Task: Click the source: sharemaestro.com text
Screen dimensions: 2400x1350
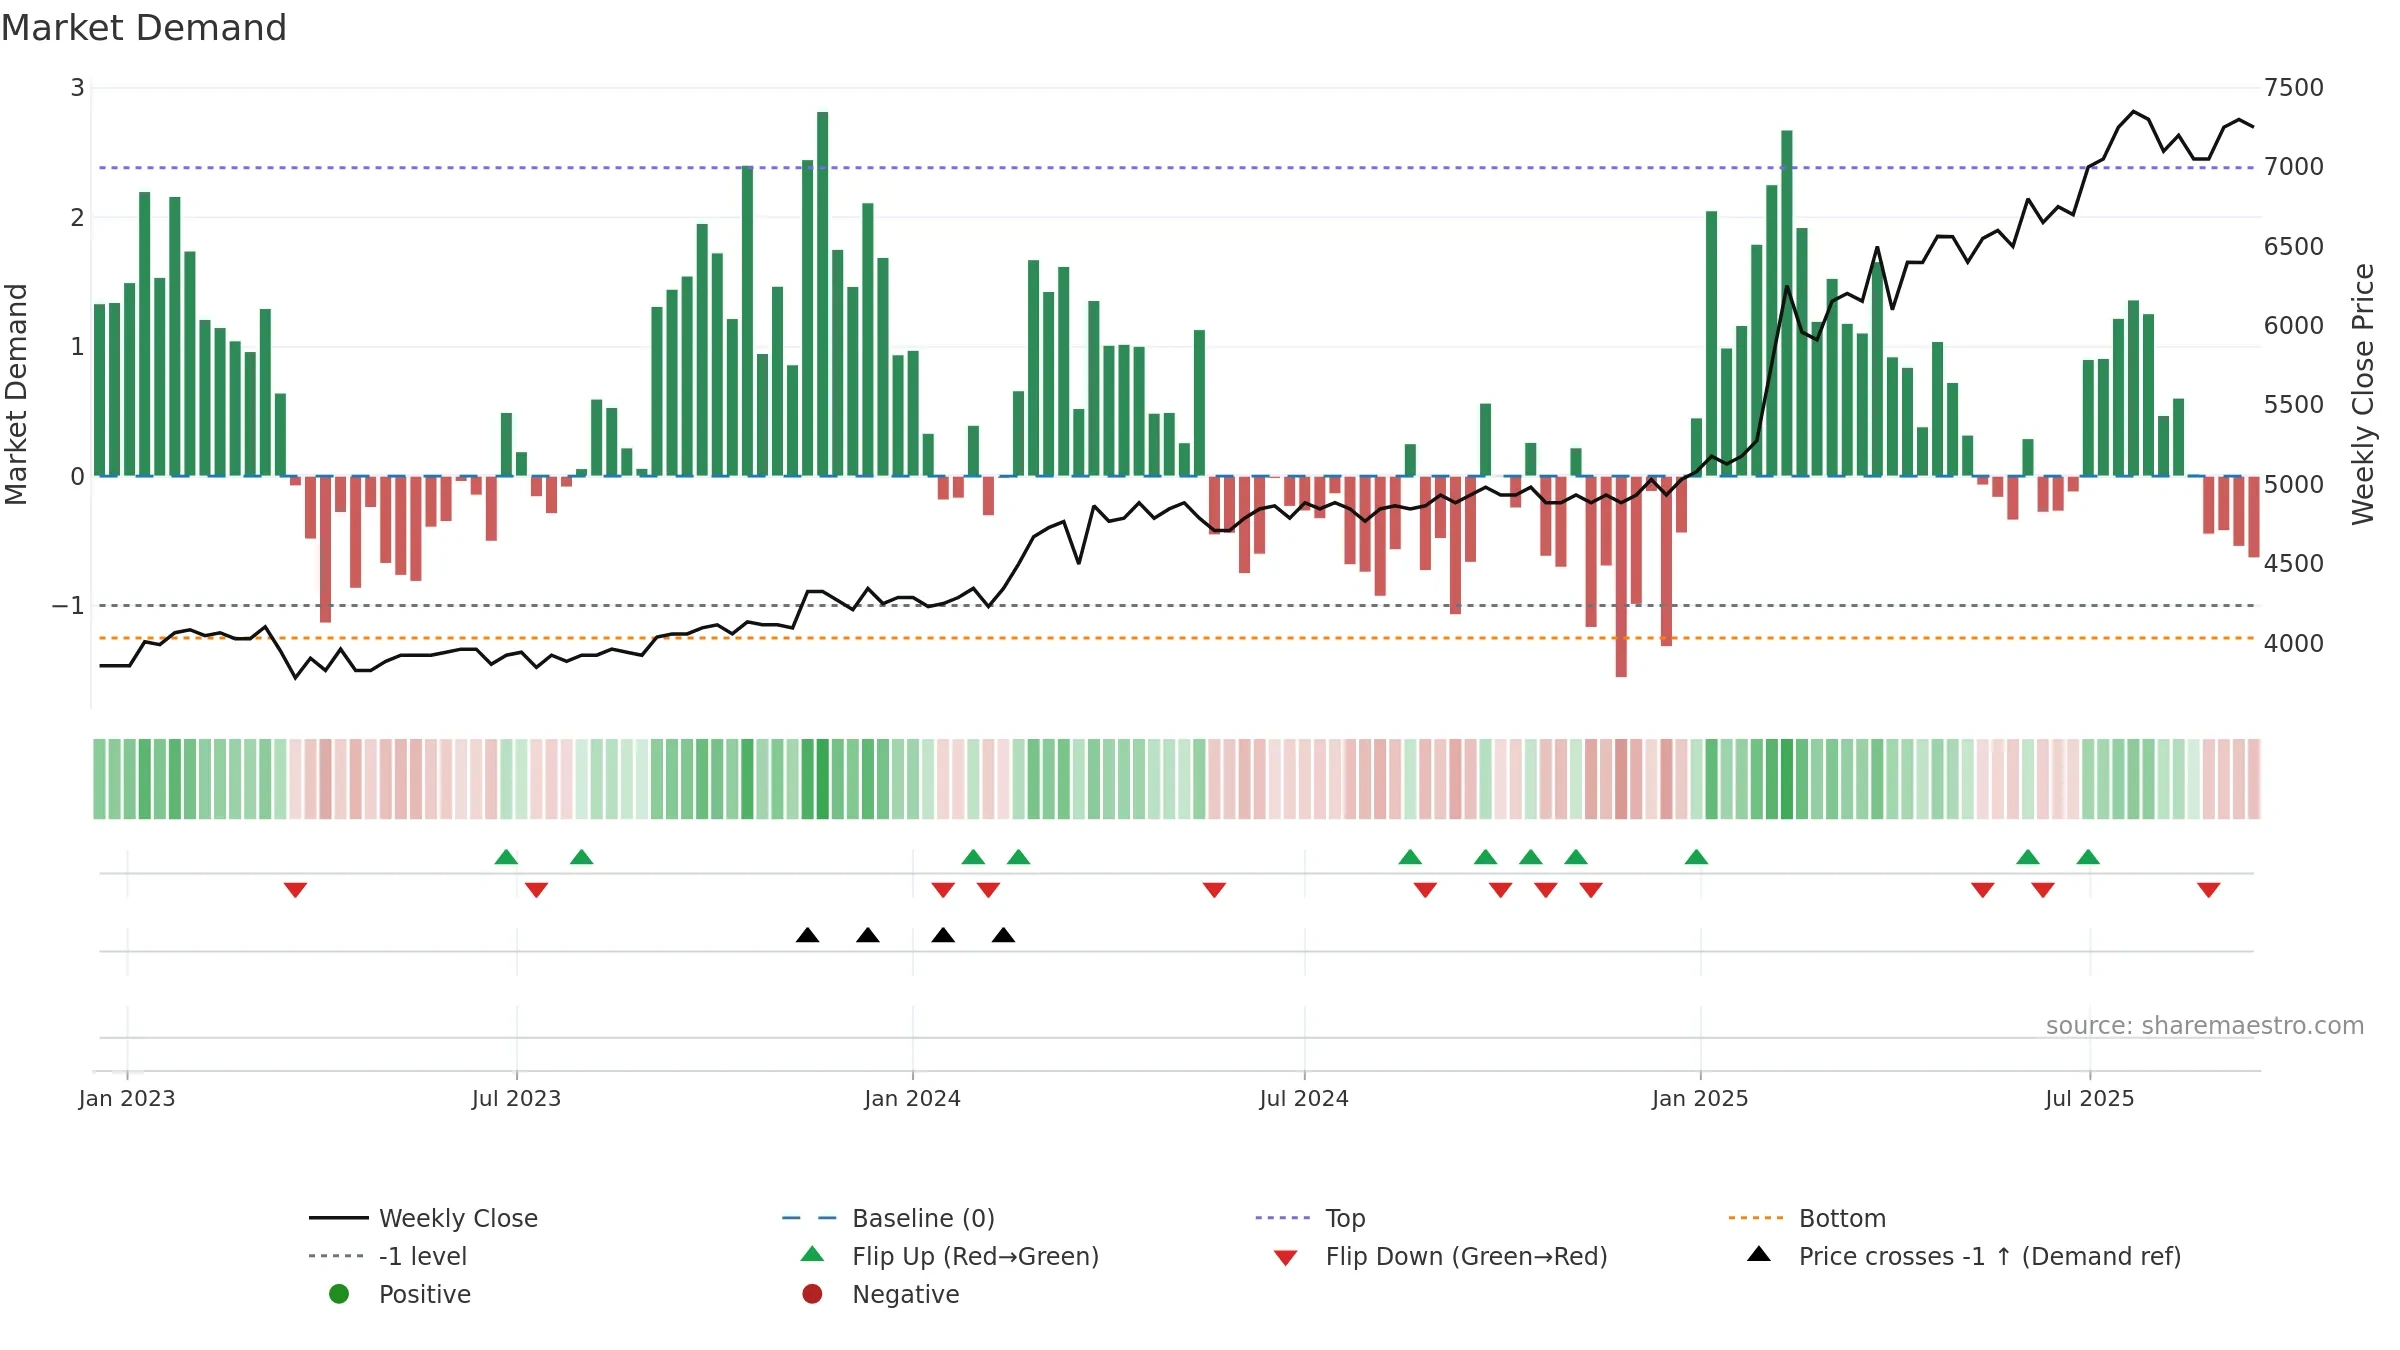Action: click(x=2205, y=1025)
